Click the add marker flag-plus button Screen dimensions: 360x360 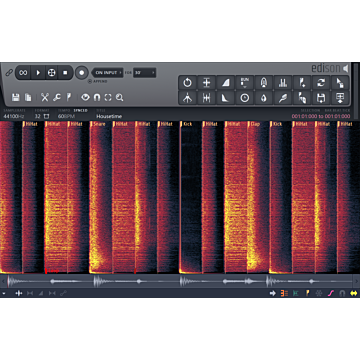point(302,82)
